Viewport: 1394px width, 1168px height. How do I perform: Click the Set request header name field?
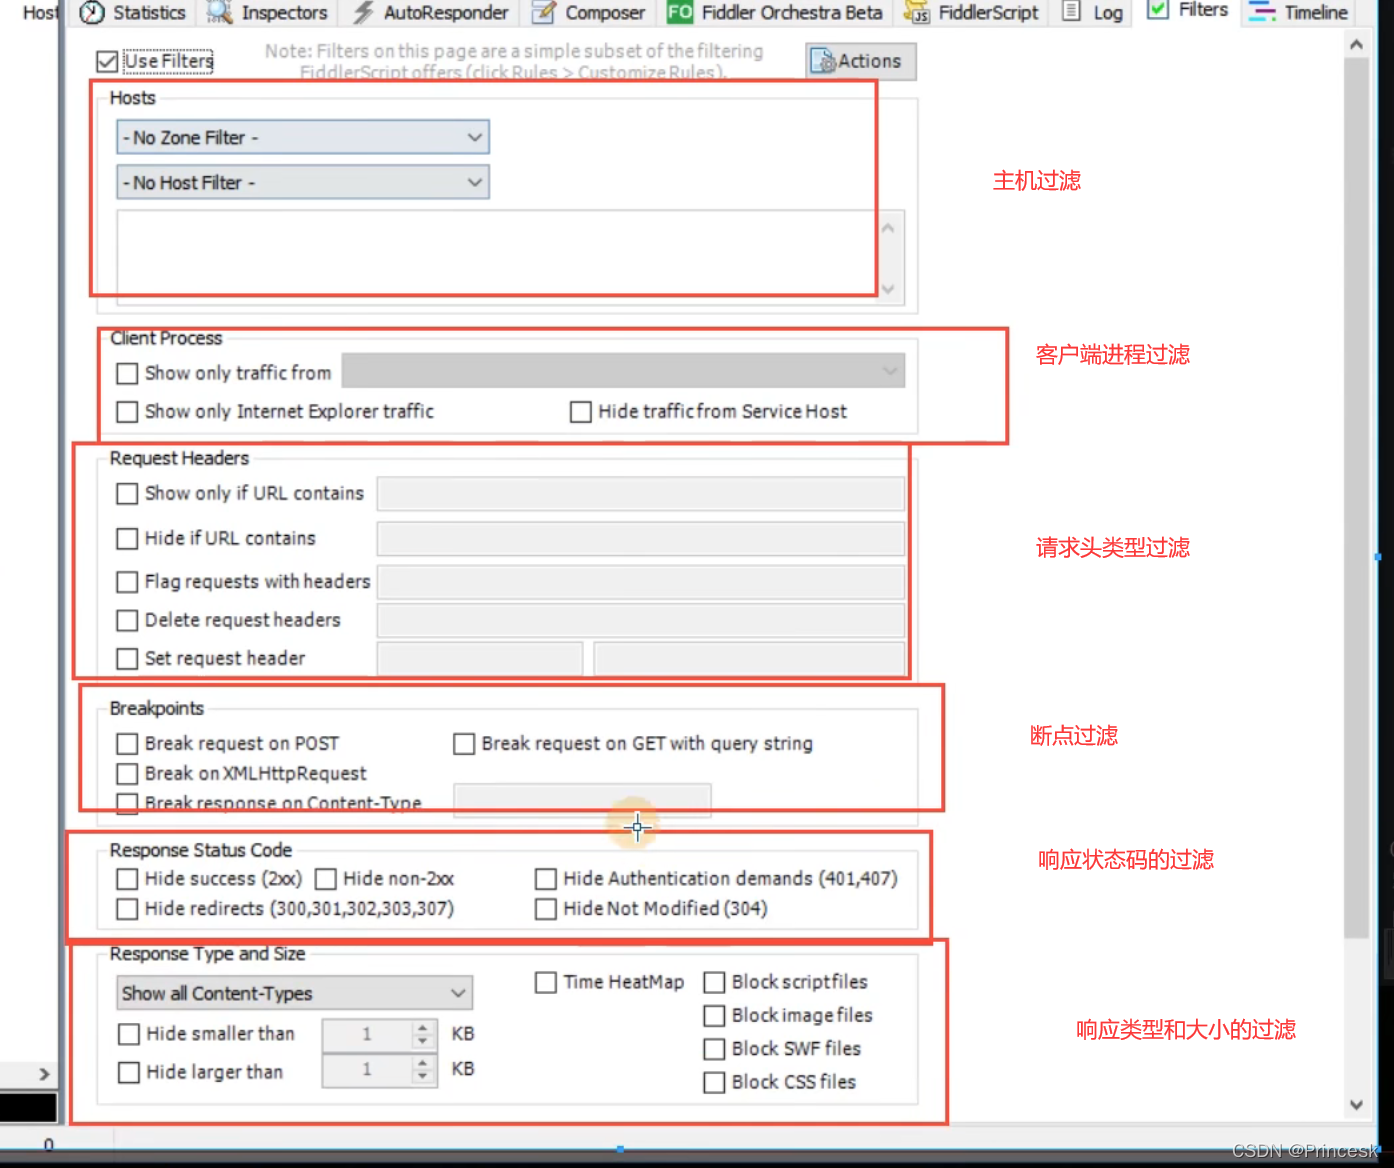click(x=480, y=660)
